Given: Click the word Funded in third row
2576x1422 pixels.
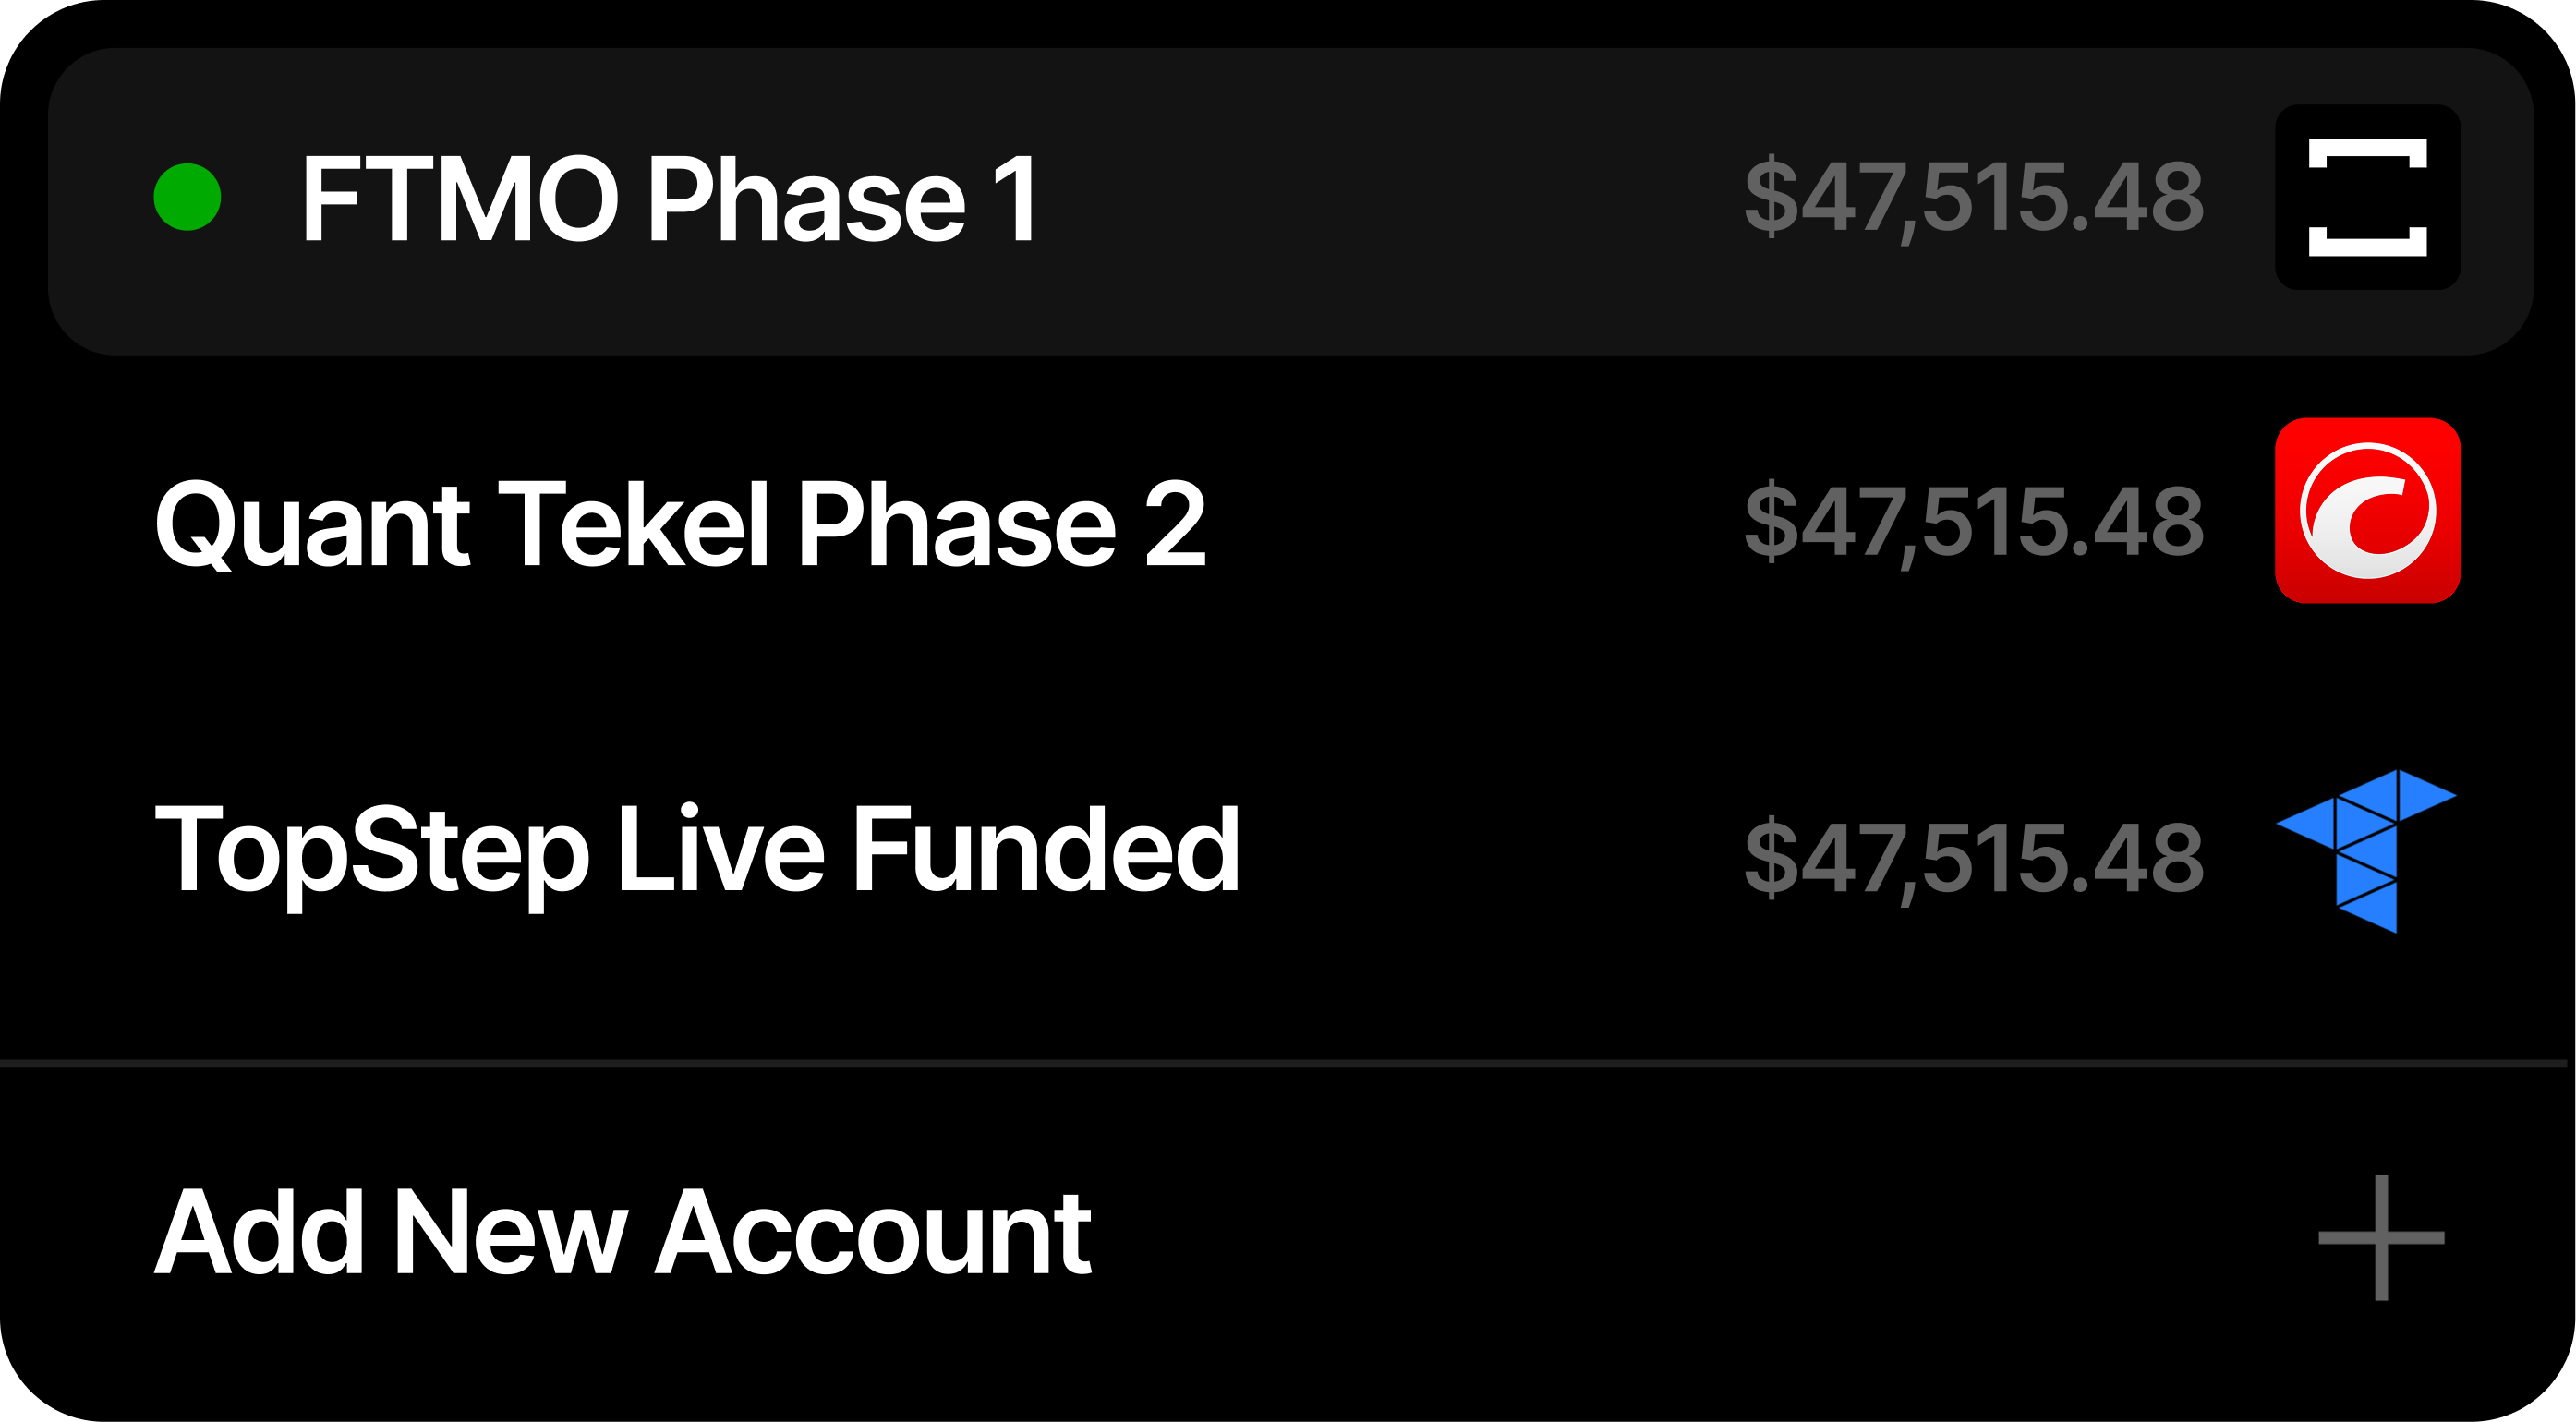Looking at the screenshot, I should [x=1045, y=850].
